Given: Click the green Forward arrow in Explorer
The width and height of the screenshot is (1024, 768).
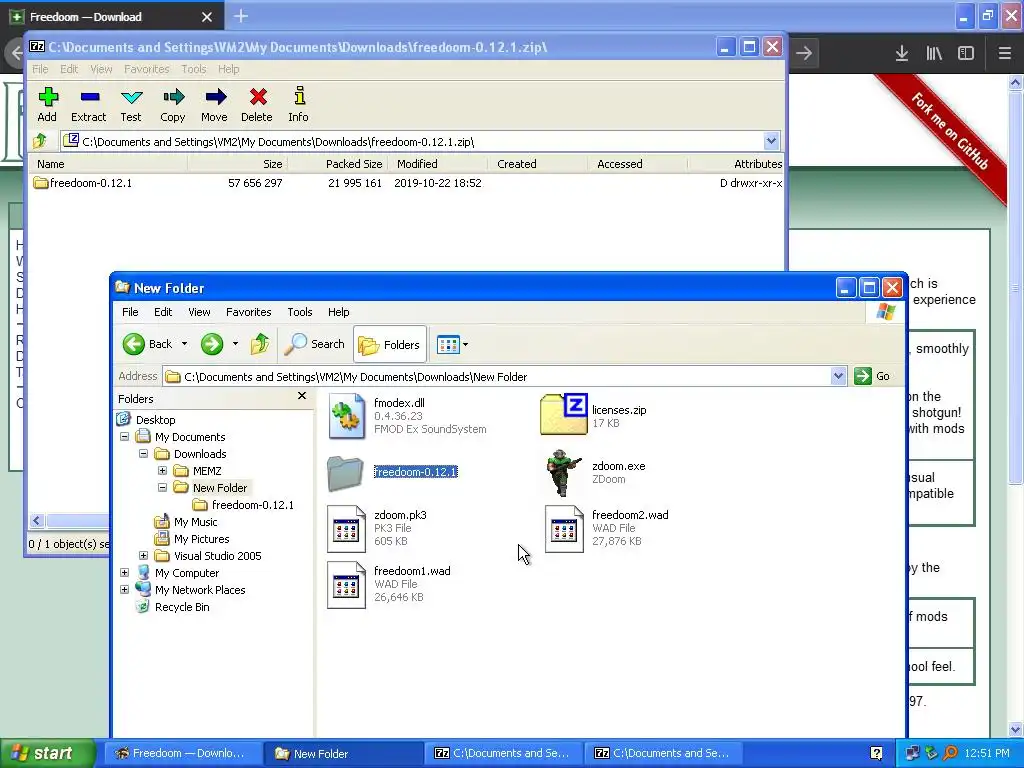Looking at the screenshot, I should tap(212, 344).
